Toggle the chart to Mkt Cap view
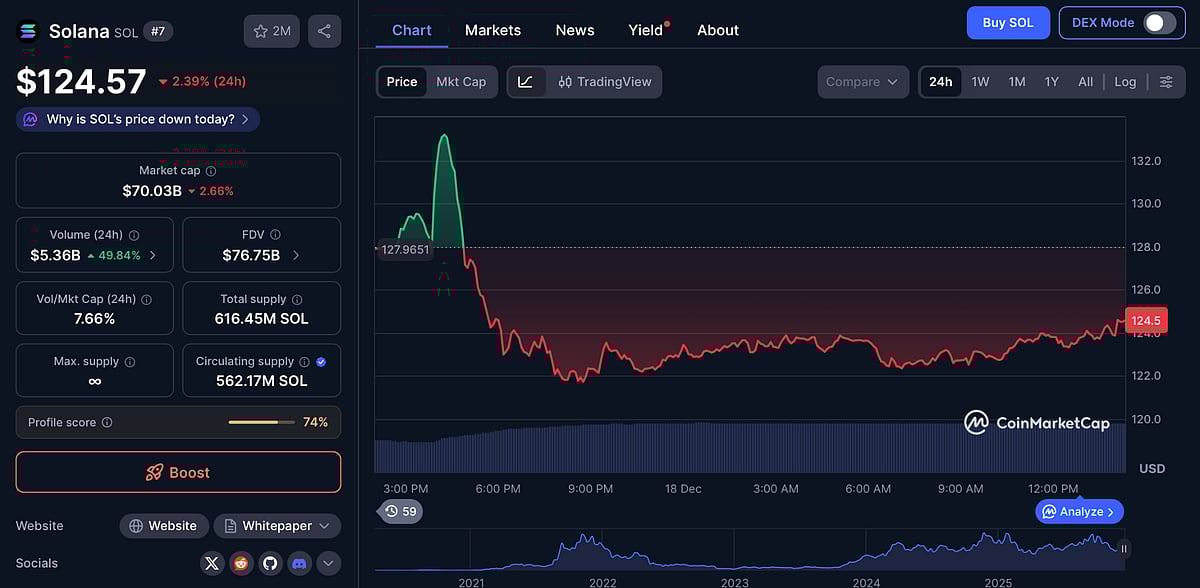The height and width of the screenshot is (588, 1200). pyautogui.click(x=461, y=82)
